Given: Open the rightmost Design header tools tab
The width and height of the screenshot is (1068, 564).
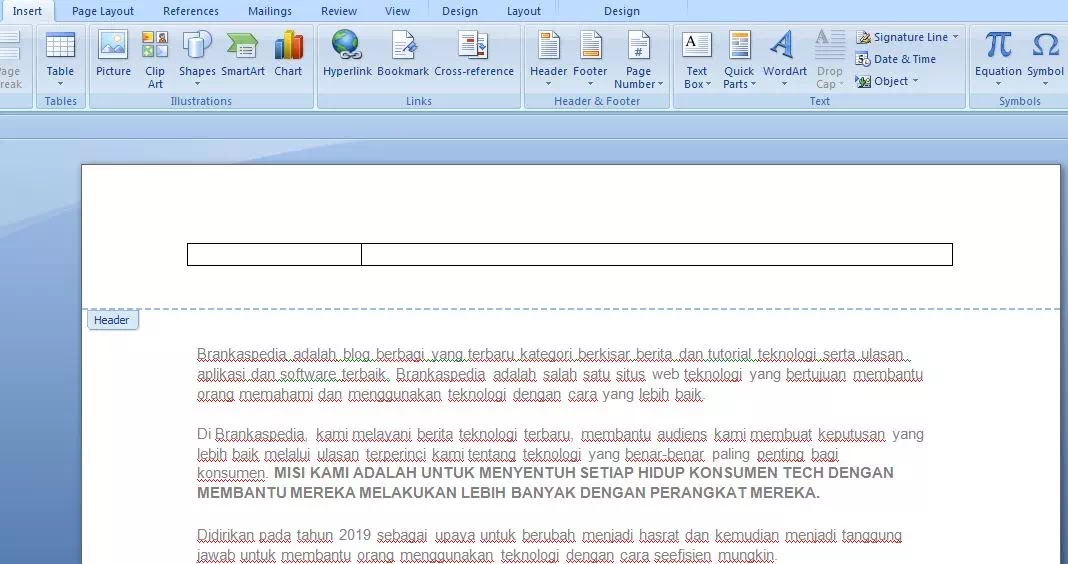Looking at the screenshot, I should pos(621,11).
